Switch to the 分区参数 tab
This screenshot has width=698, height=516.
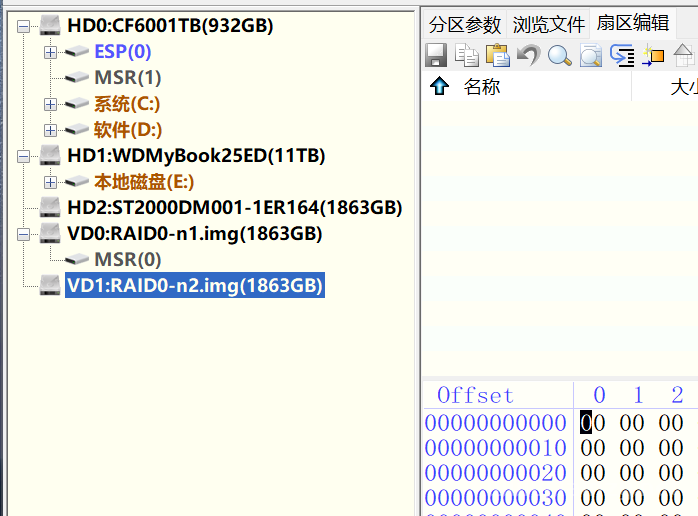[x=465, y=24]
